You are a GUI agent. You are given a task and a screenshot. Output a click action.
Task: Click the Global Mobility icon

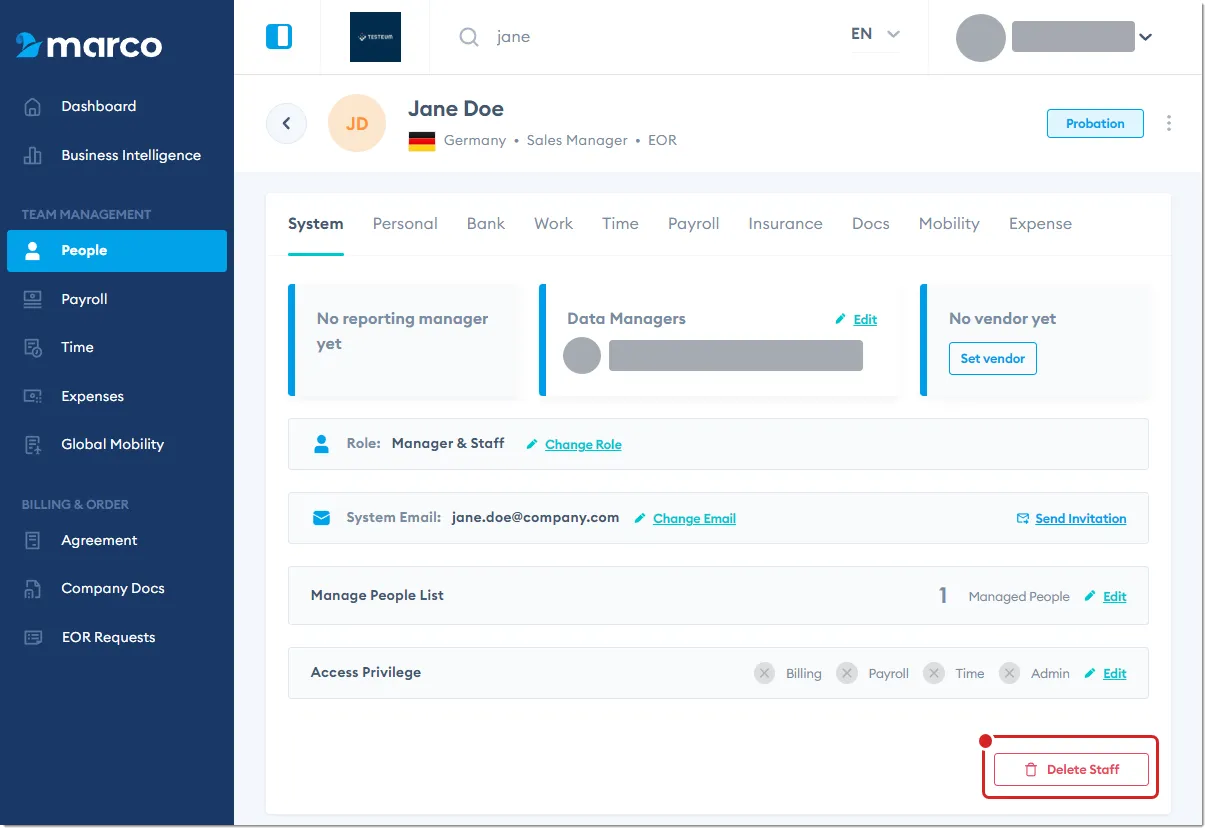click(x=33, y=444)
